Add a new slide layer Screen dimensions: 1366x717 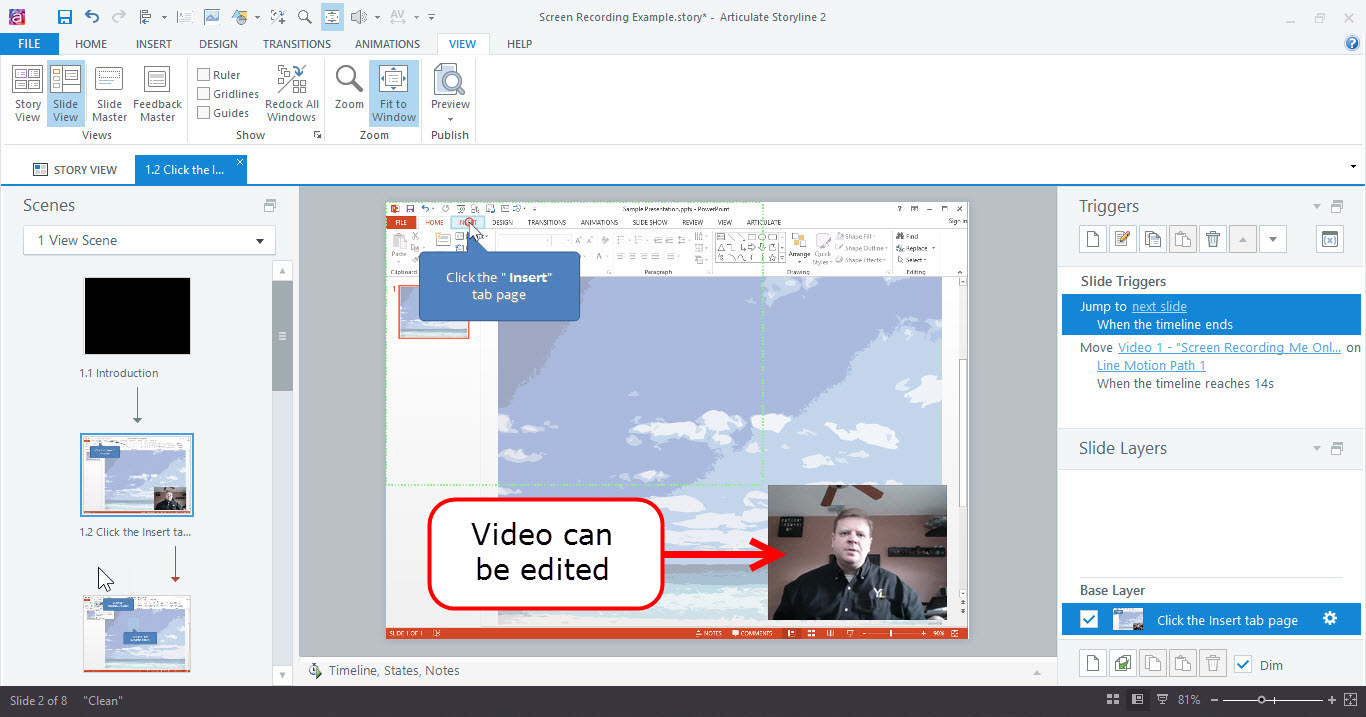(1093, 663)
